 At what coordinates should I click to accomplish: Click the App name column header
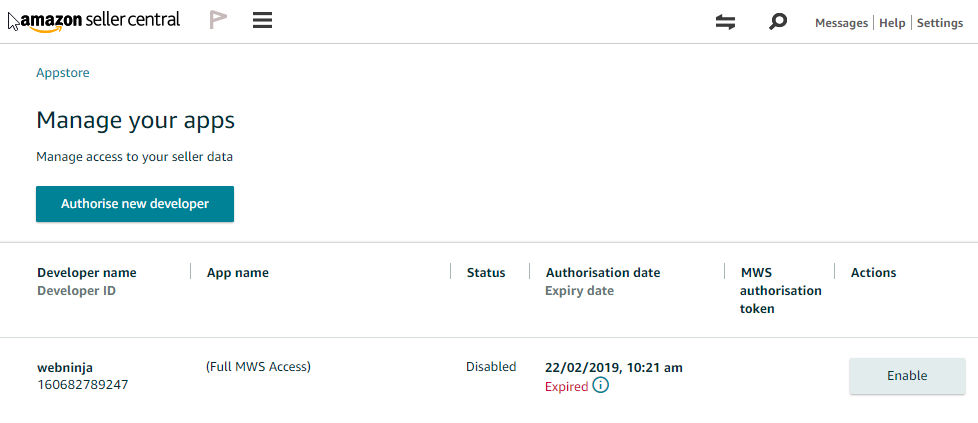(238, 273)
